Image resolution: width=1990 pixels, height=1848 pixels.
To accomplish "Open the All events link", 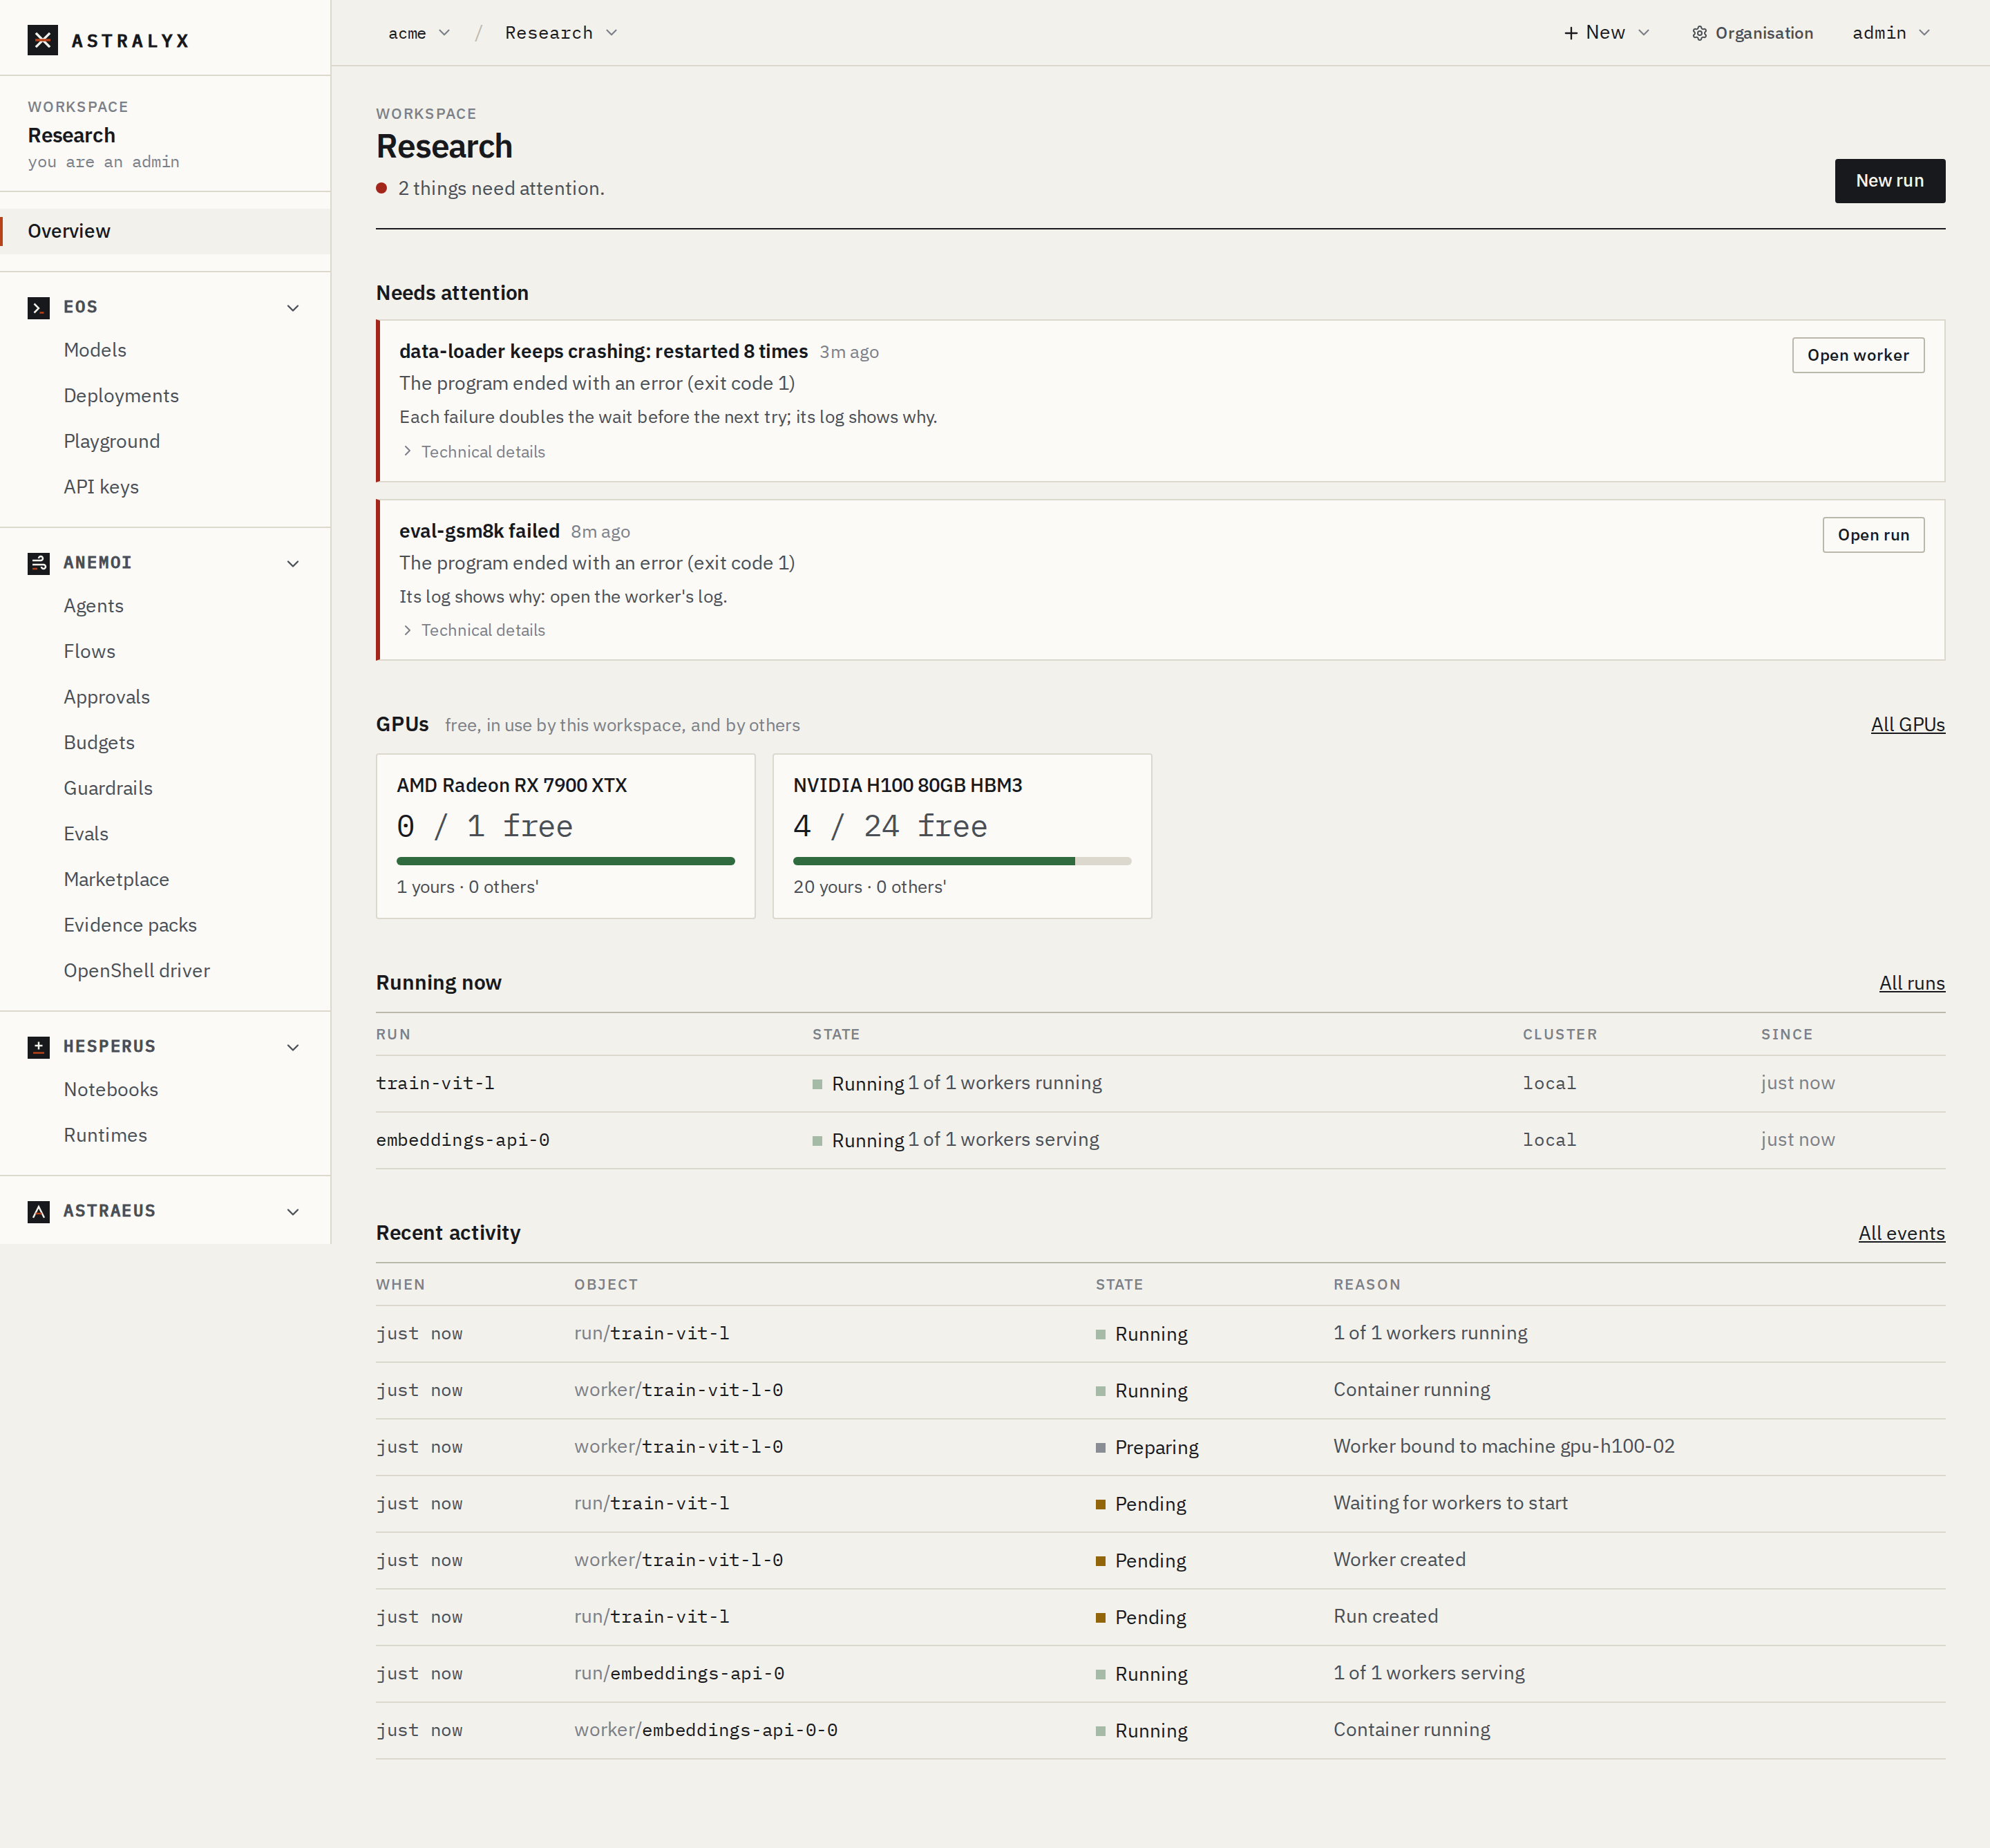I will click(1901, 1233).
